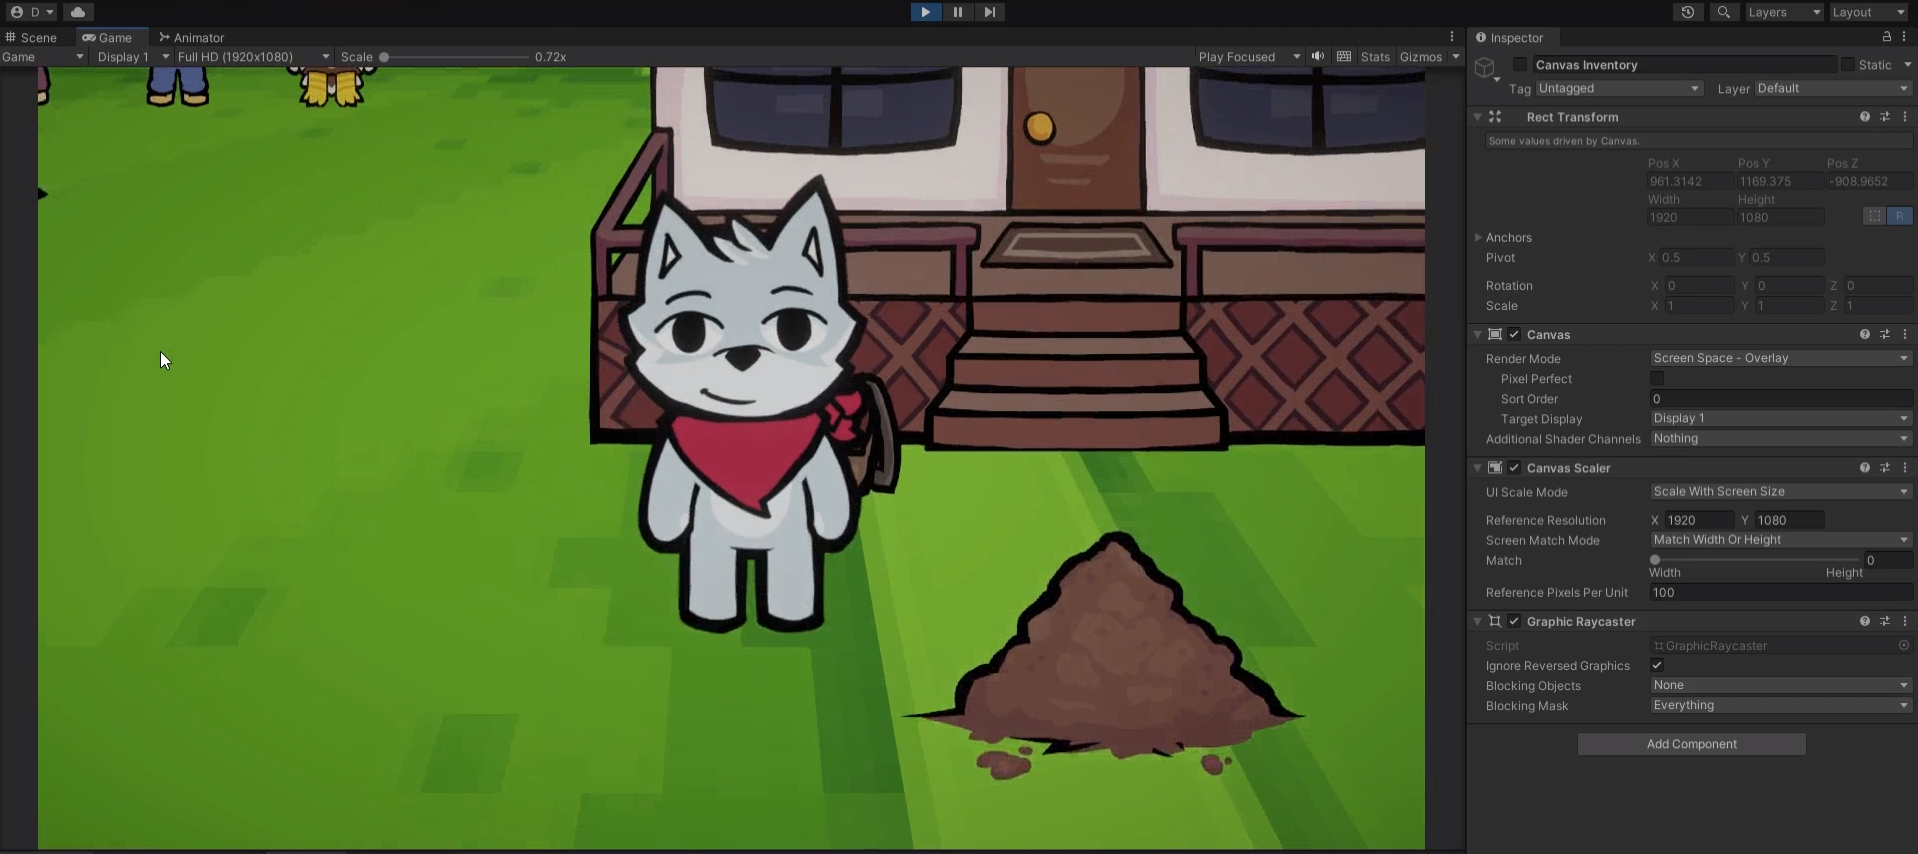Viewport: 1918px width, 854px height.
Task: Click the Add Component button
Action: pos(1691,744)
